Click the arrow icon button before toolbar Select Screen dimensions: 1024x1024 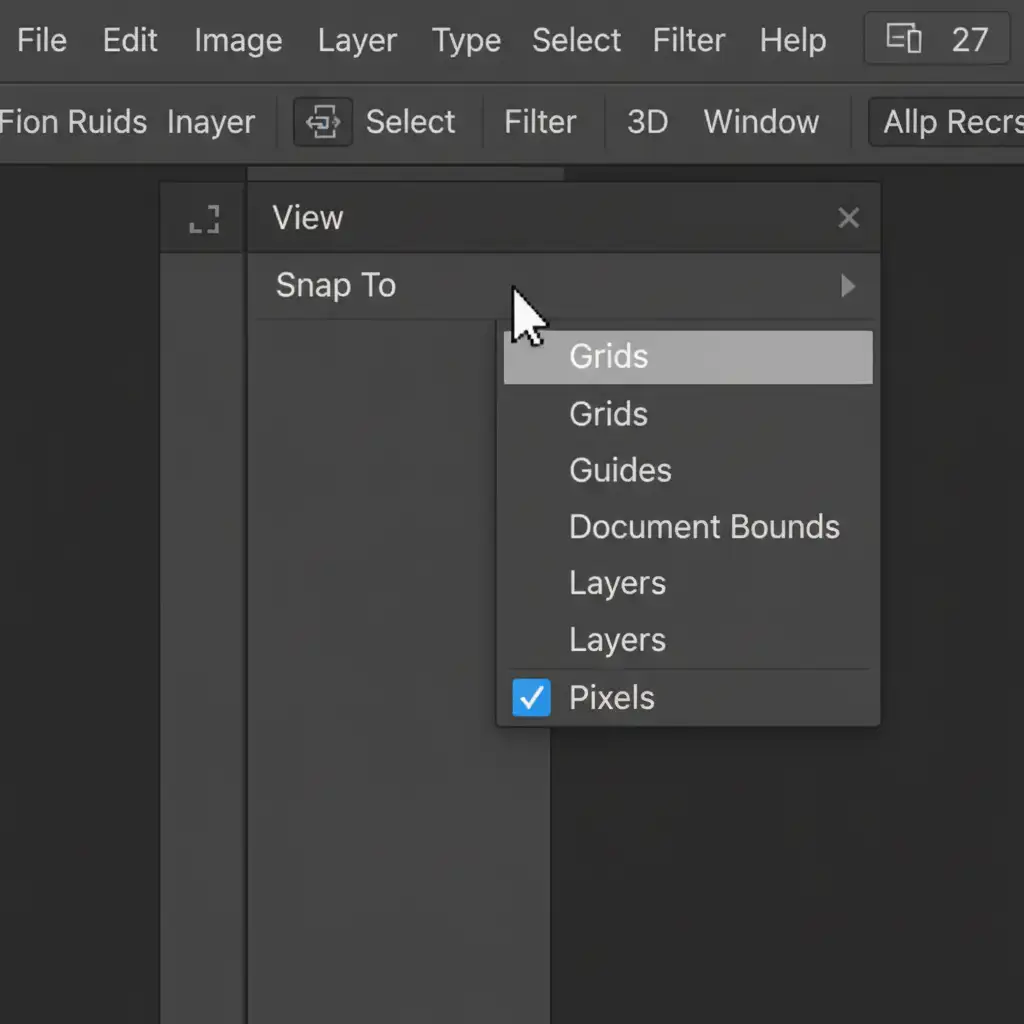coord(323,122)
